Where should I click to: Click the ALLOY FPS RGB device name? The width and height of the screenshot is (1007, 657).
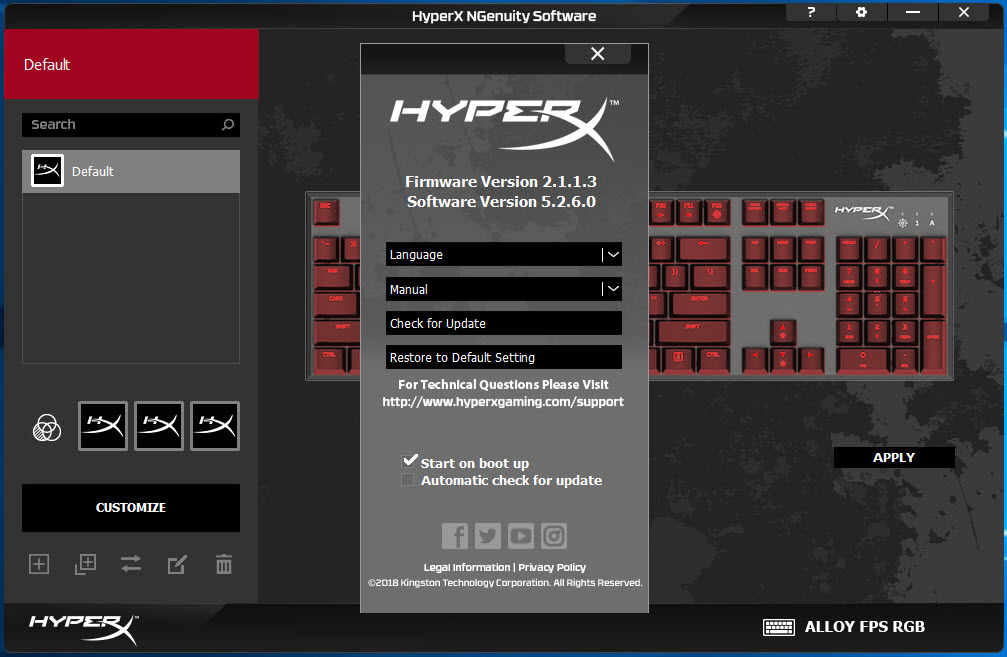click(865, 627)
